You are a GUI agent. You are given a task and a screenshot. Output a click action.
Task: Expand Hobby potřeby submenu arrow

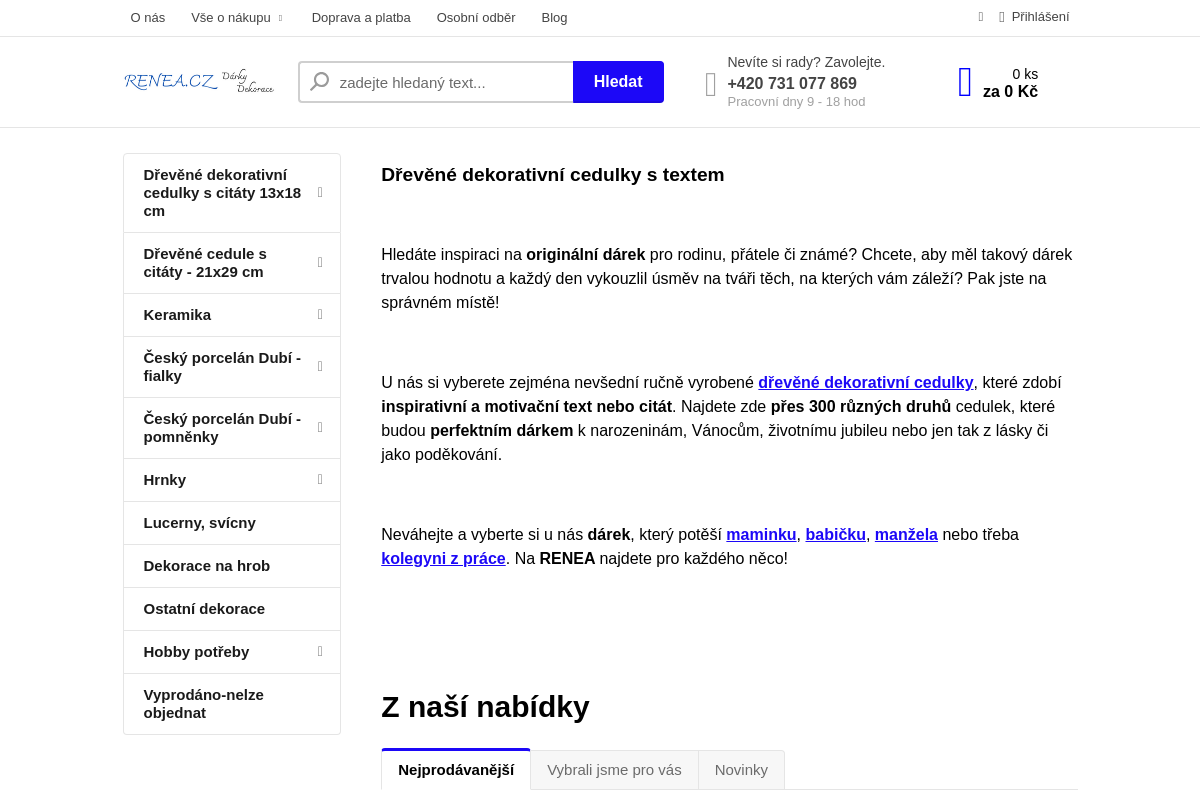point(320,652)
